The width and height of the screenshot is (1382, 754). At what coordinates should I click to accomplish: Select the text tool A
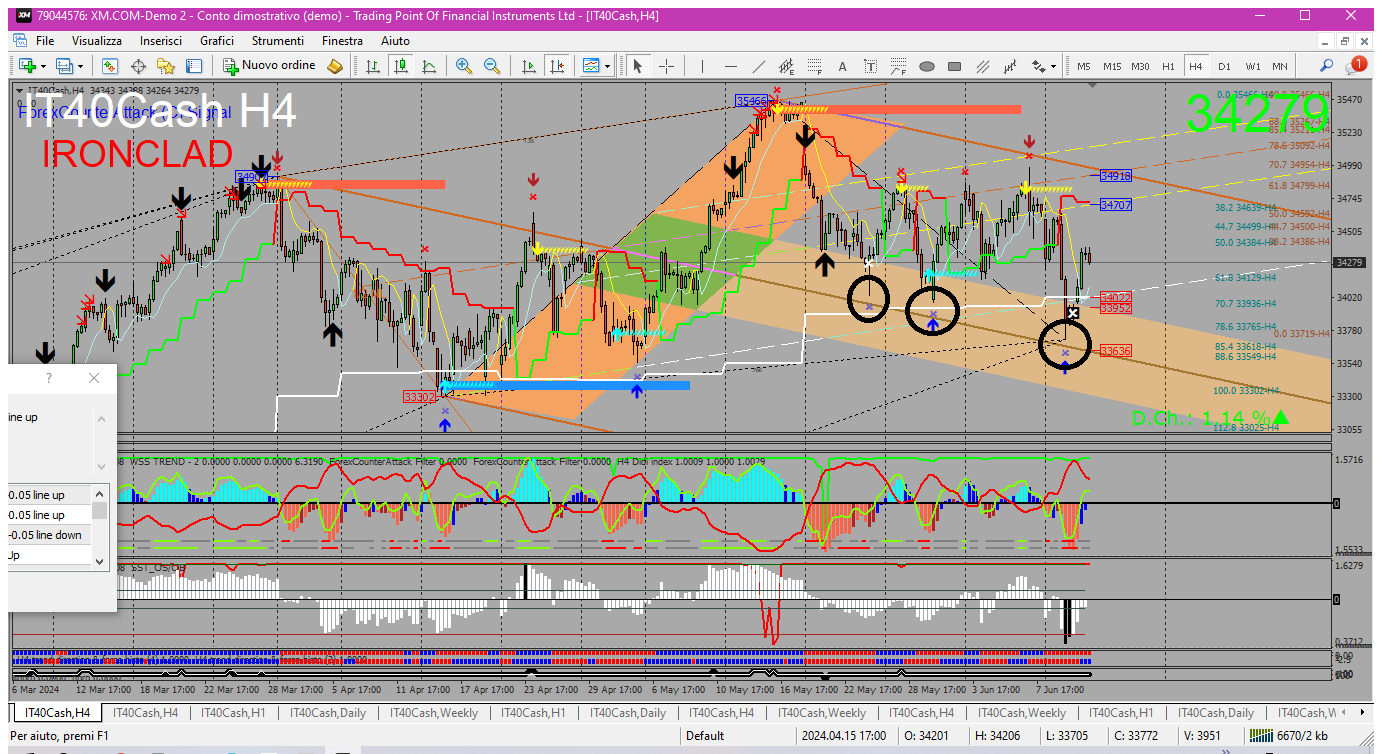[843, 66]
